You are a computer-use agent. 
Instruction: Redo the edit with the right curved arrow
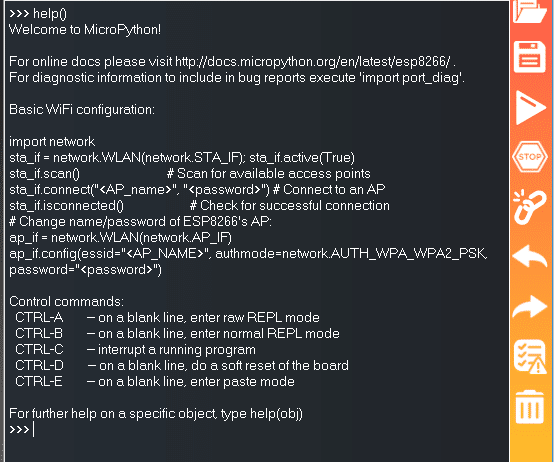coord(530,306)
